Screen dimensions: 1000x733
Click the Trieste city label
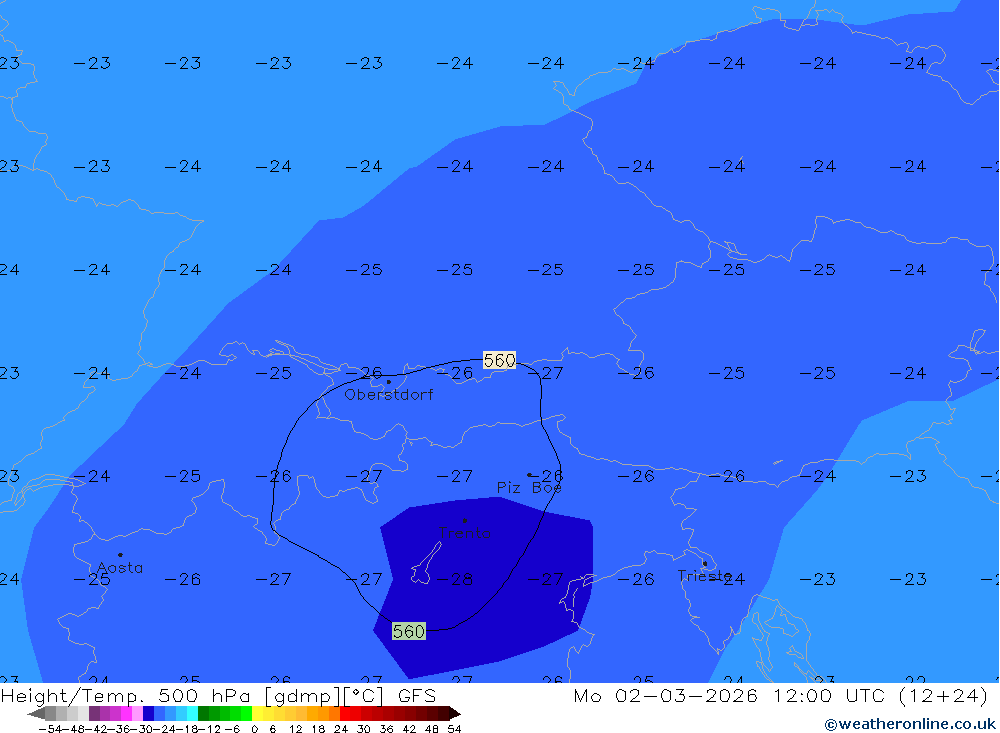pyautogui.click(x=704, y=576)
